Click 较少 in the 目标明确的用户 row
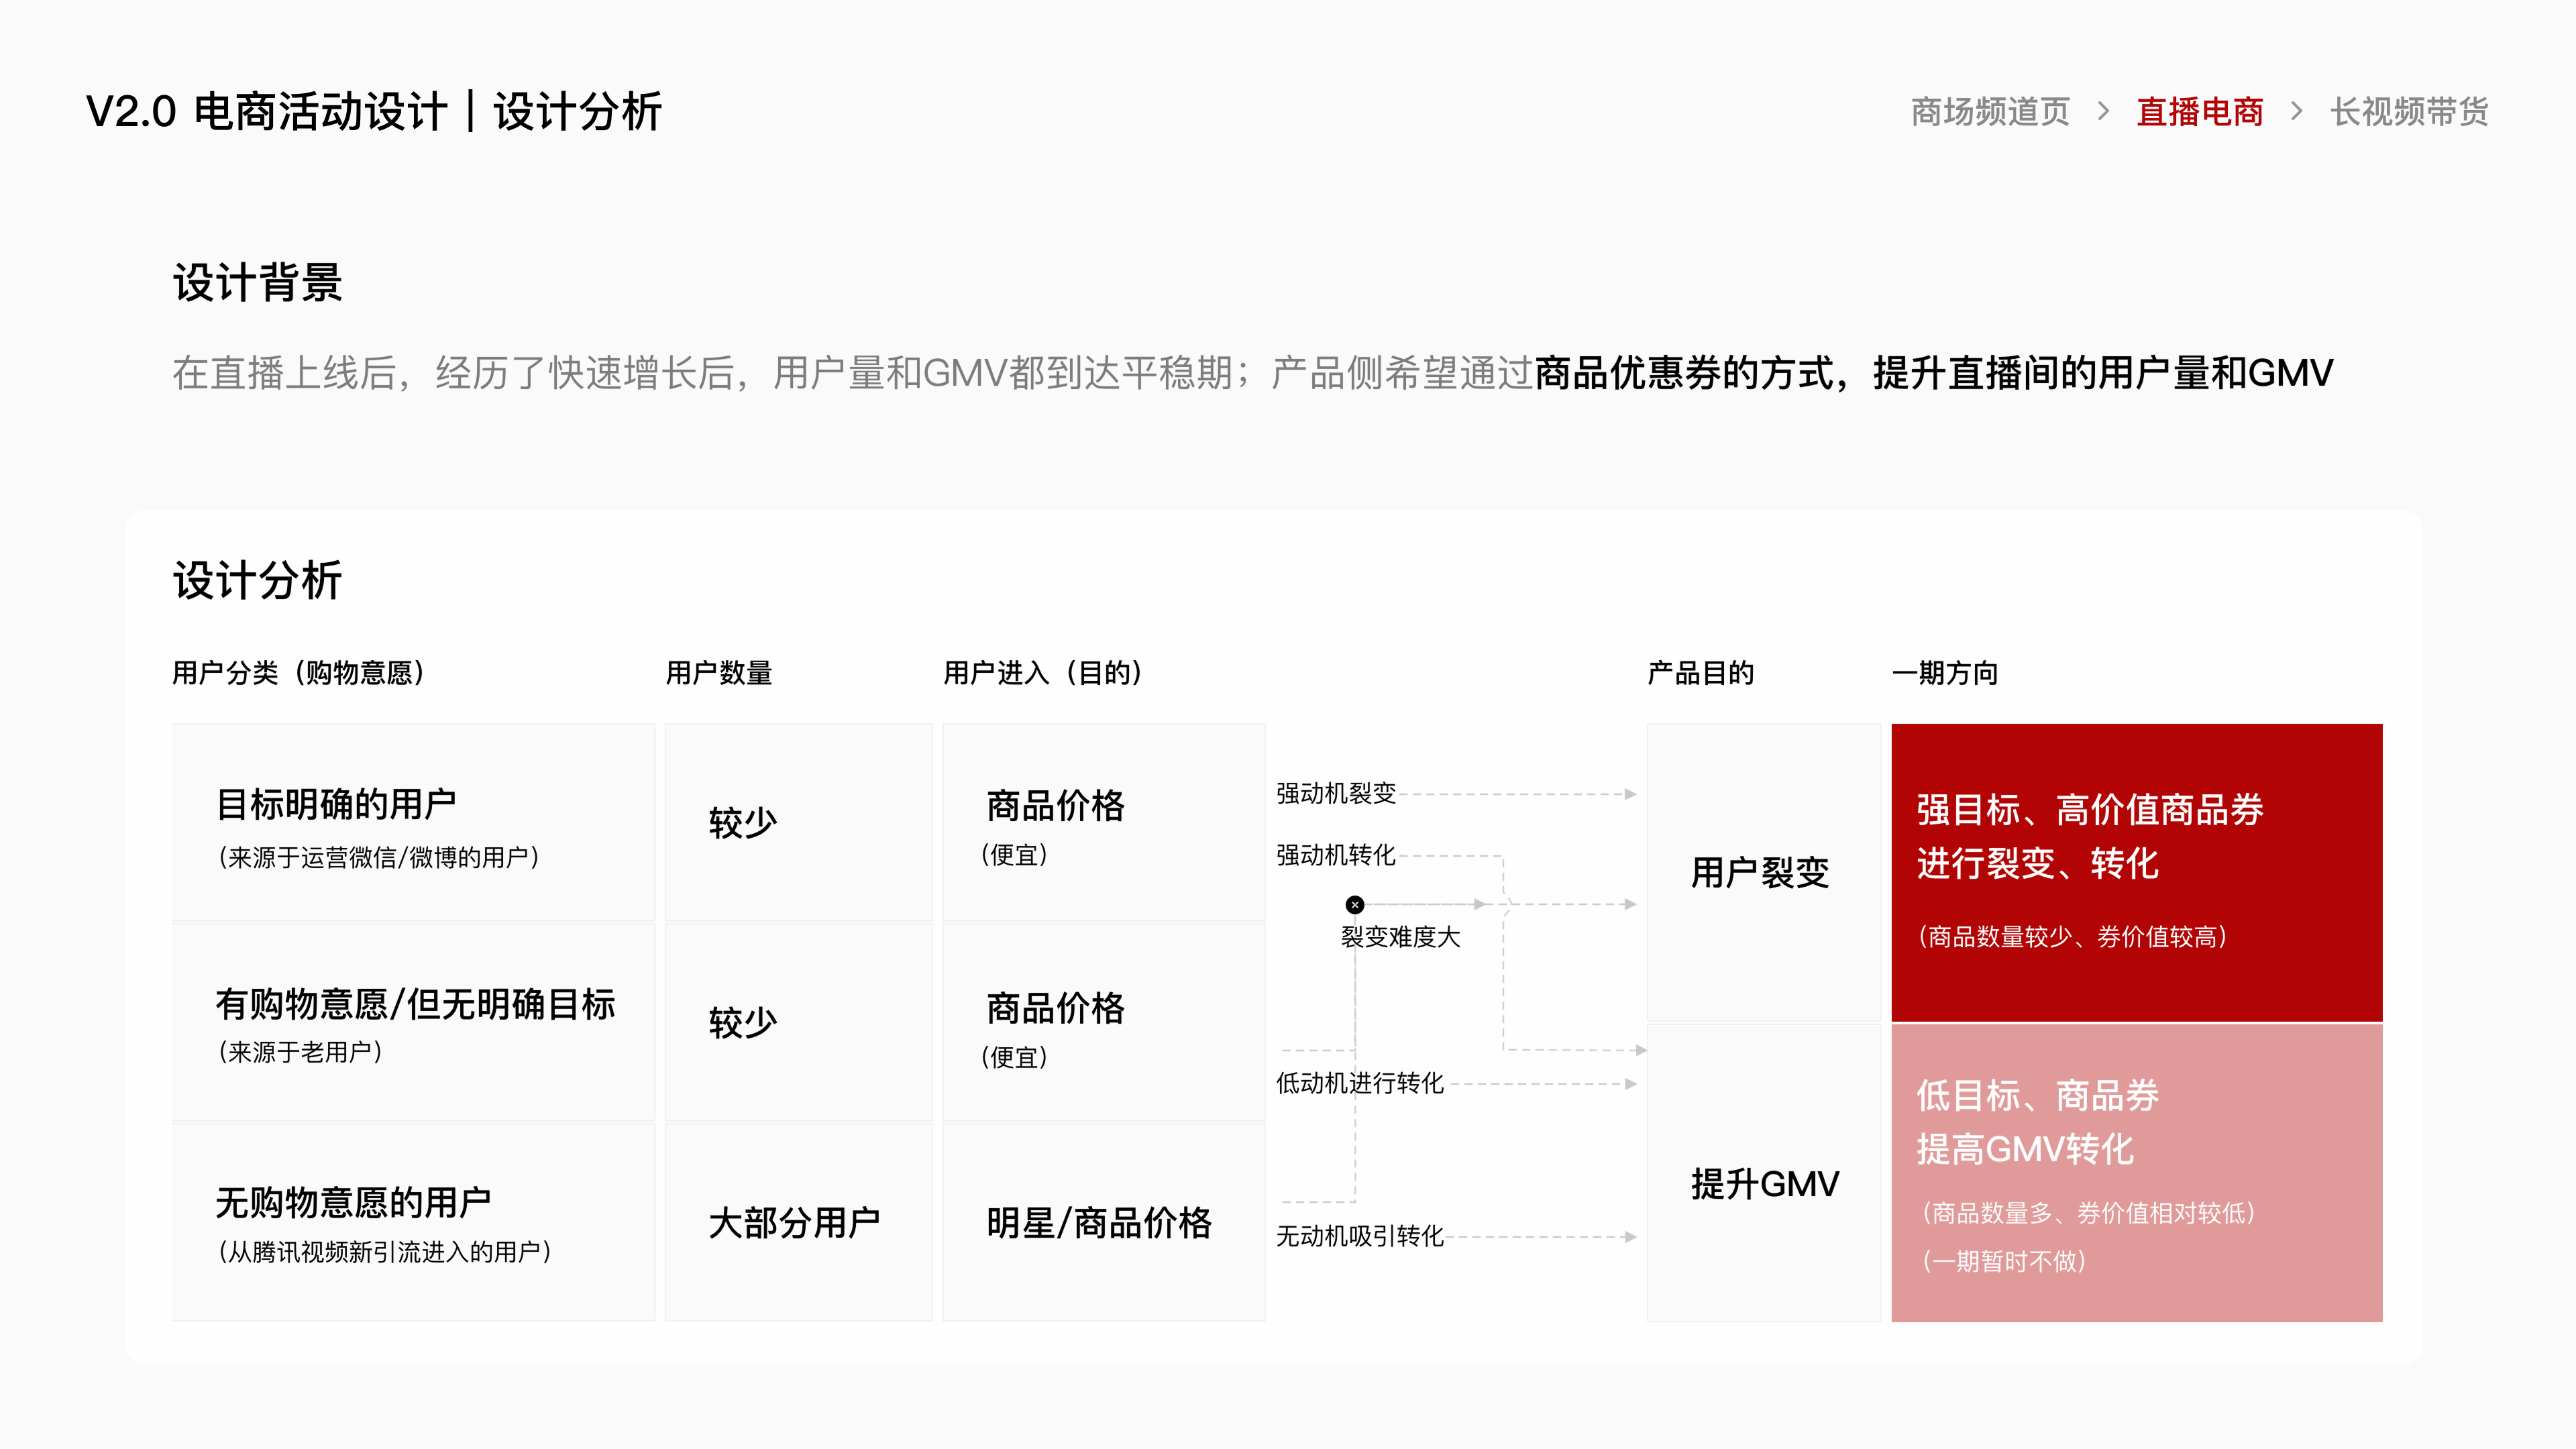Screen dimensions: 2576x1449 (x=743, y=822)
